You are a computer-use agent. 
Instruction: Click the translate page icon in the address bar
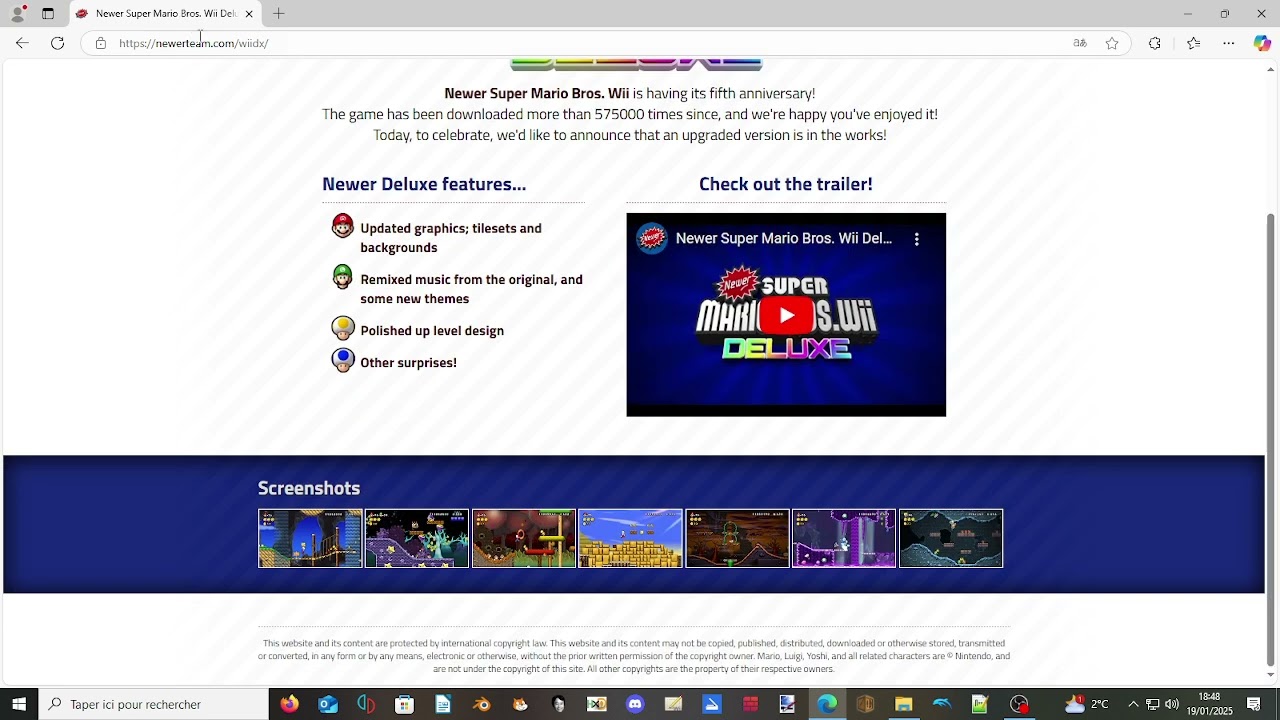pos(1080,43)
